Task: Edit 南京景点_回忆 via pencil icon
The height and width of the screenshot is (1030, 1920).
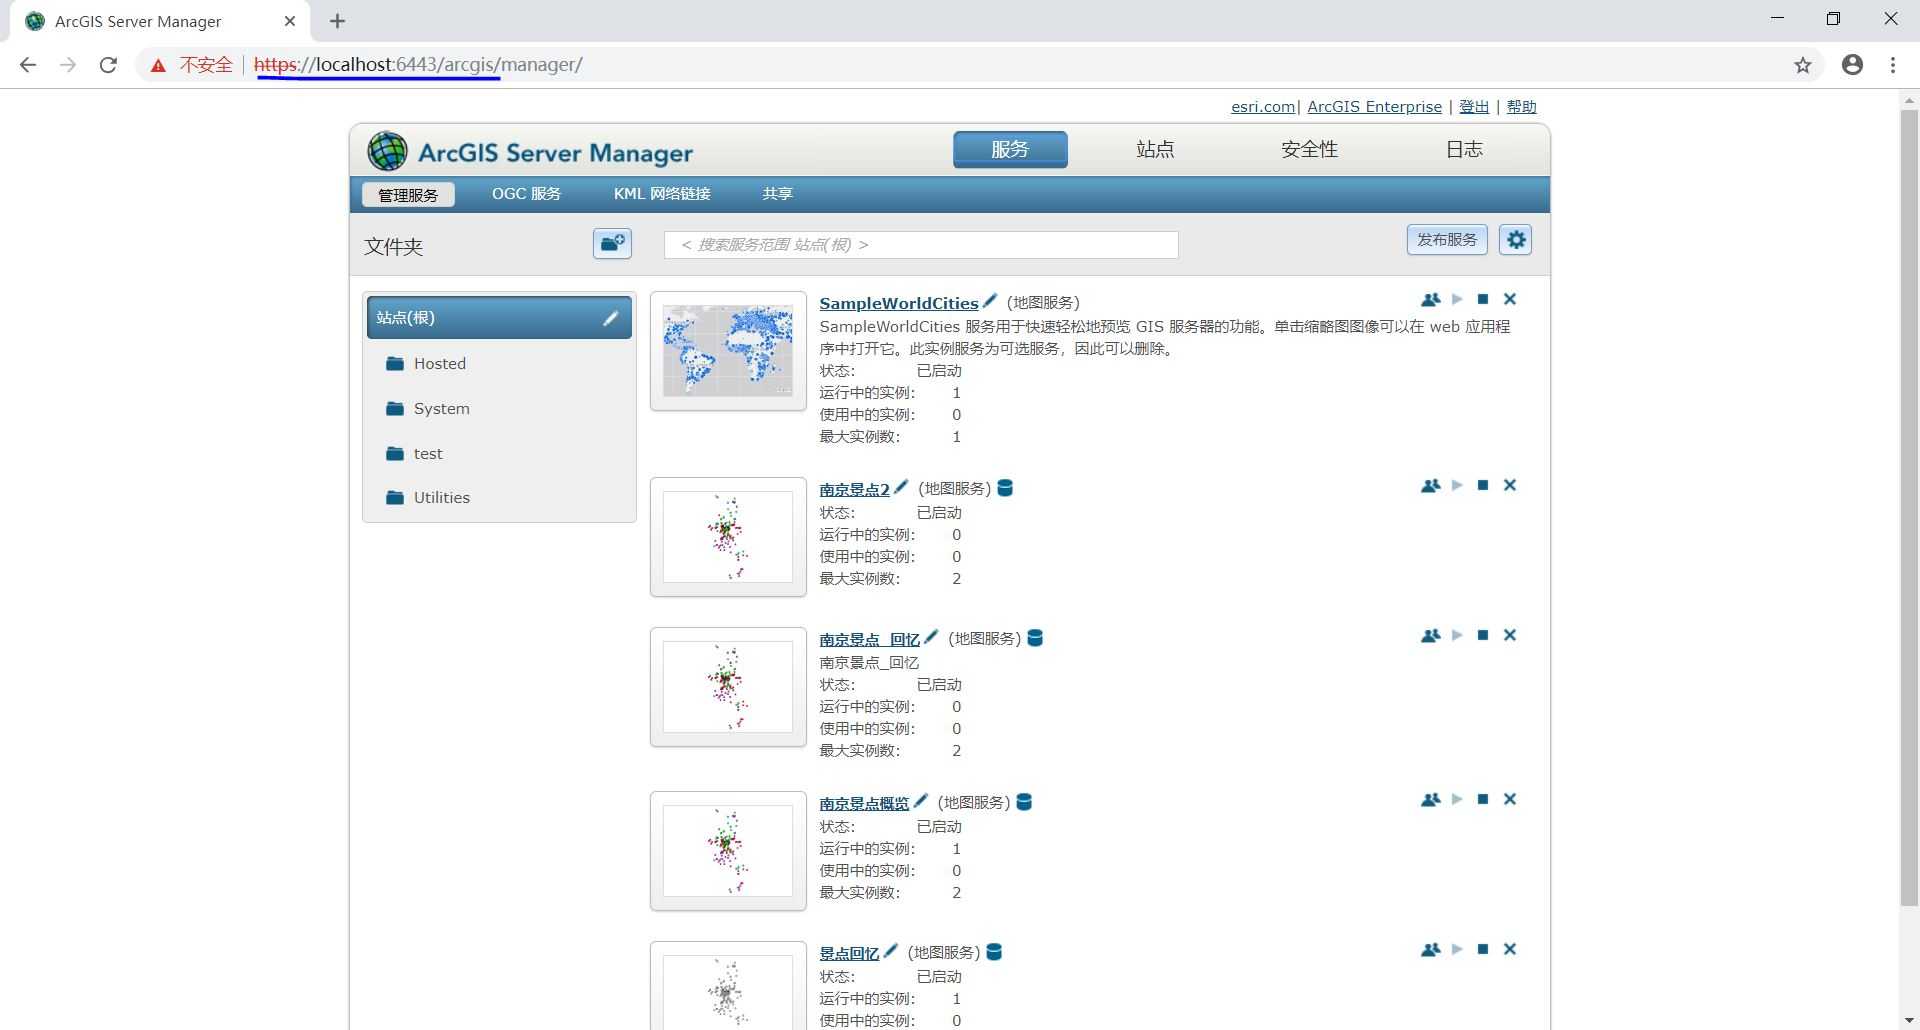Action: 931,637
